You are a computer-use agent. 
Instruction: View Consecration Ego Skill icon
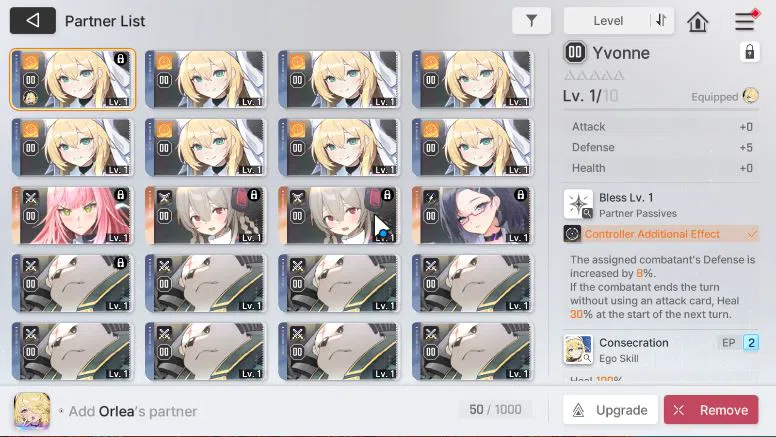pyautogui.click(x=578, y=349)
